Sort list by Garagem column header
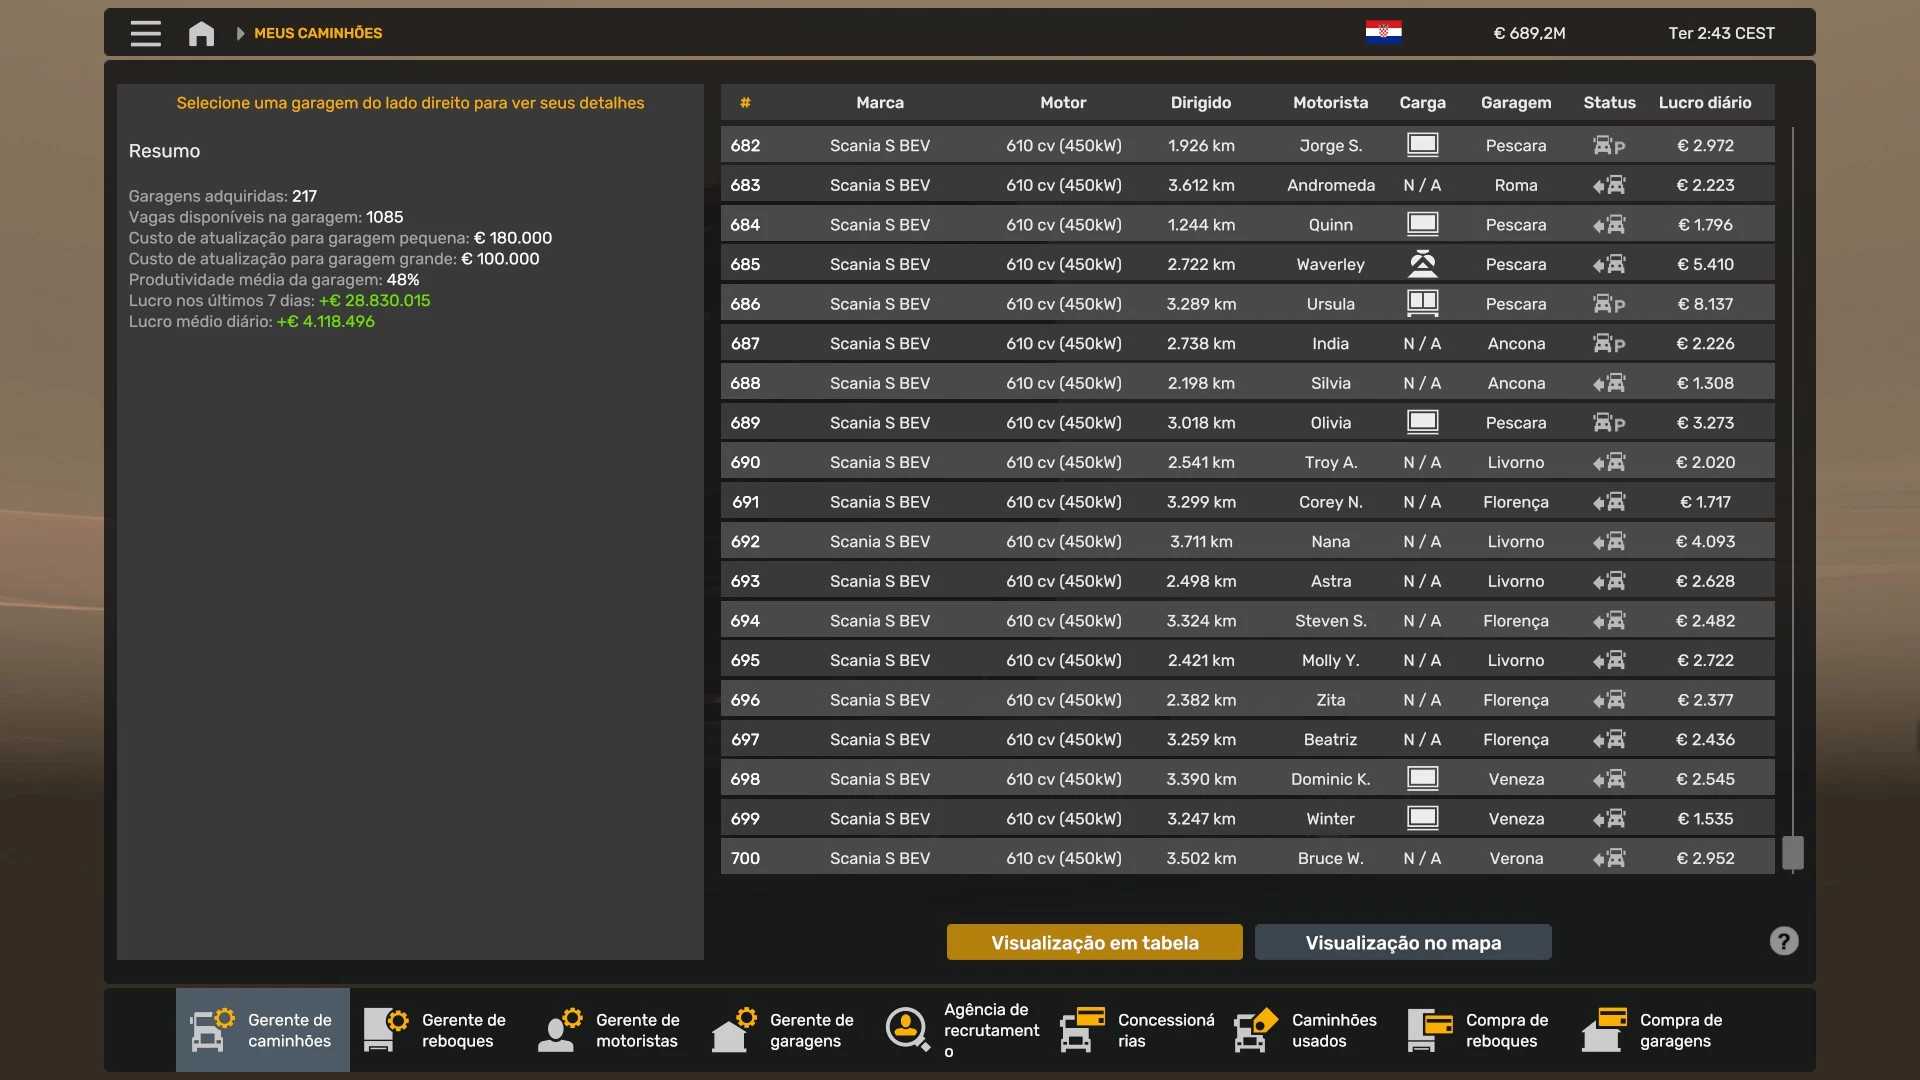 point(1515,103)
